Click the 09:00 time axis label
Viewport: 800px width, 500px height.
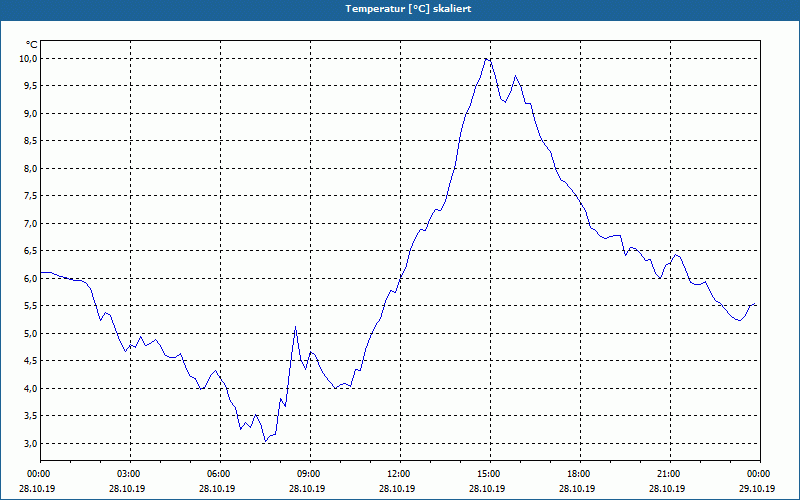point(310,474)
